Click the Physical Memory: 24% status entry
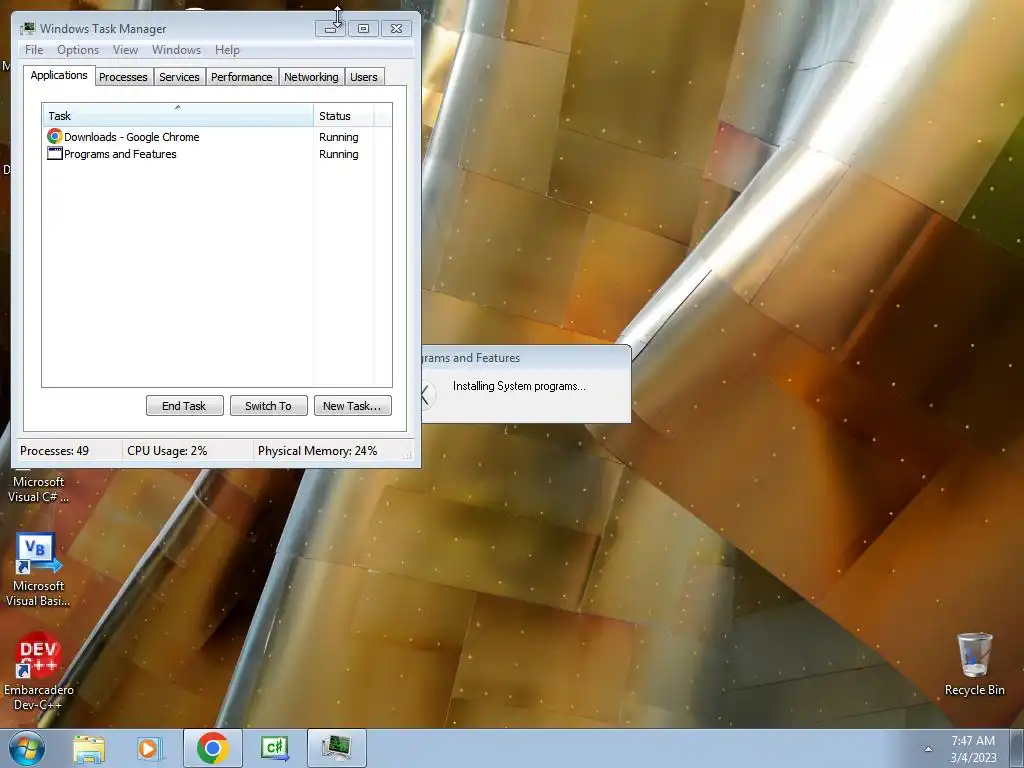This screenshot has width=1024, height=768. point(317,451)
